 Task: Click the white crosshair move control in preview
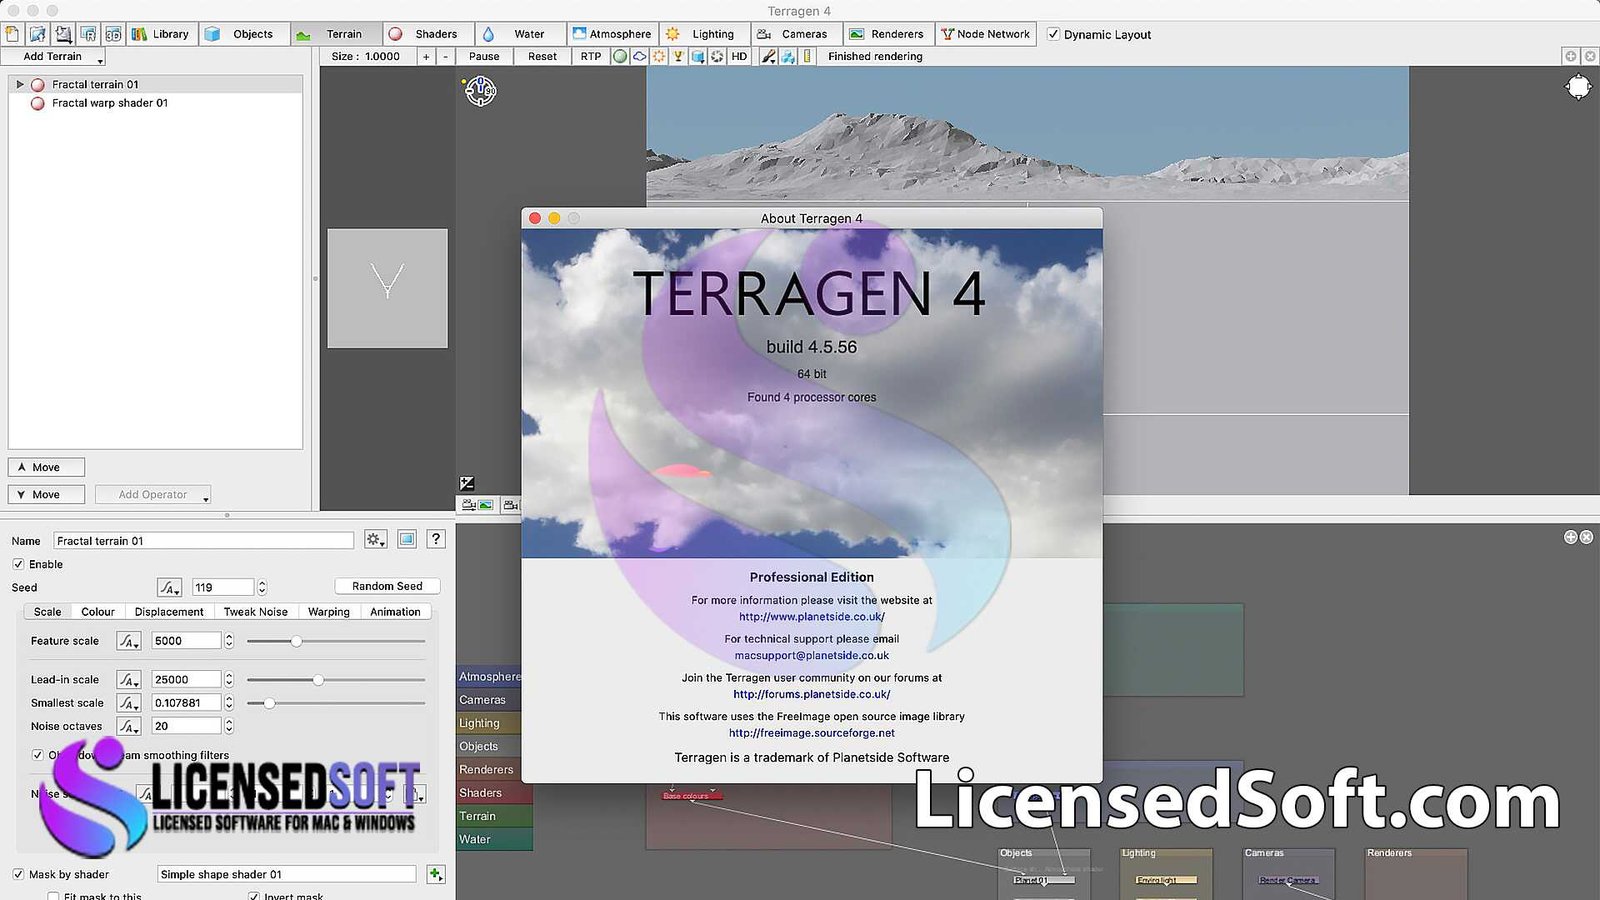point(1578,87)
